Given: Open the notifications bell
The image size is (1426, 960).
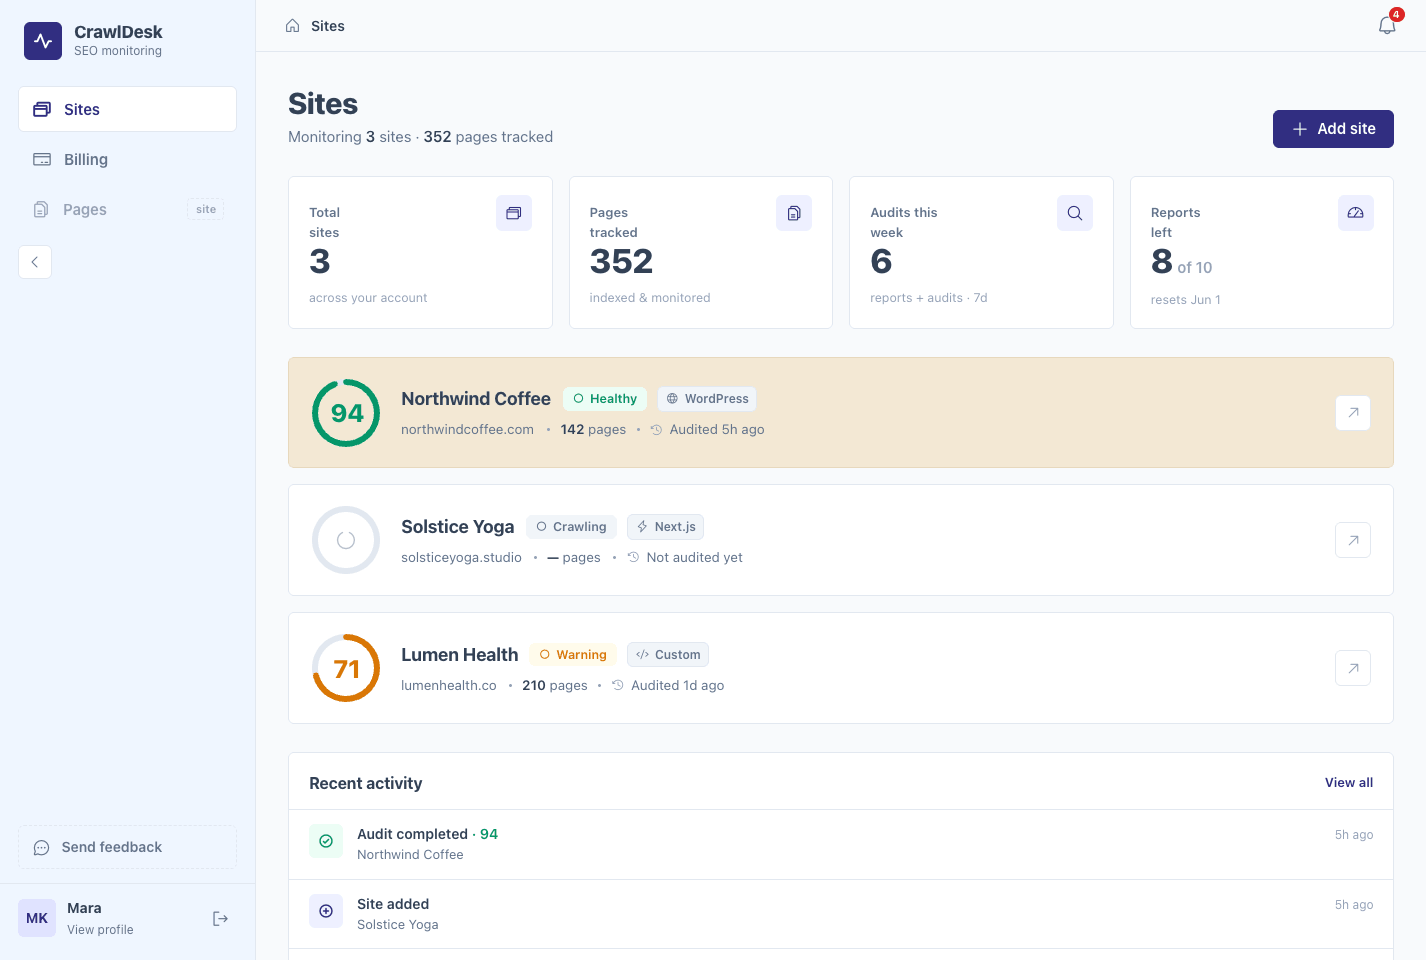Looking at the screenshot, I should tap(1387, 25).
